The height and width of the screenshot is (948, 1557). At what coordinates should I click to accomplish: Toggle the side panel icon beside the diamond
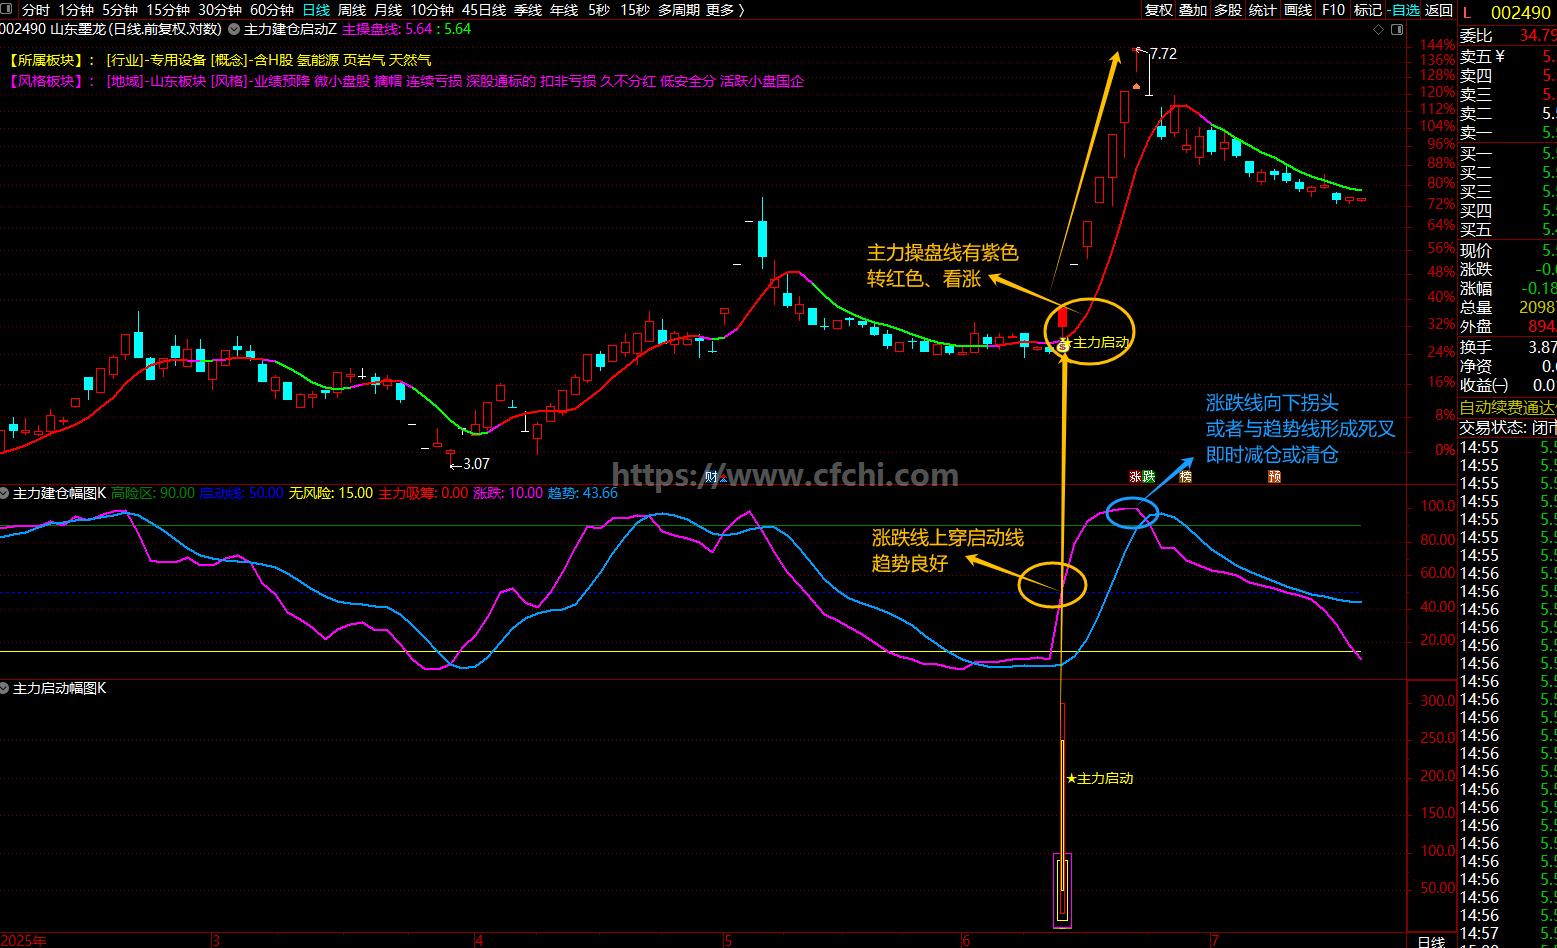click(1397, 30)
